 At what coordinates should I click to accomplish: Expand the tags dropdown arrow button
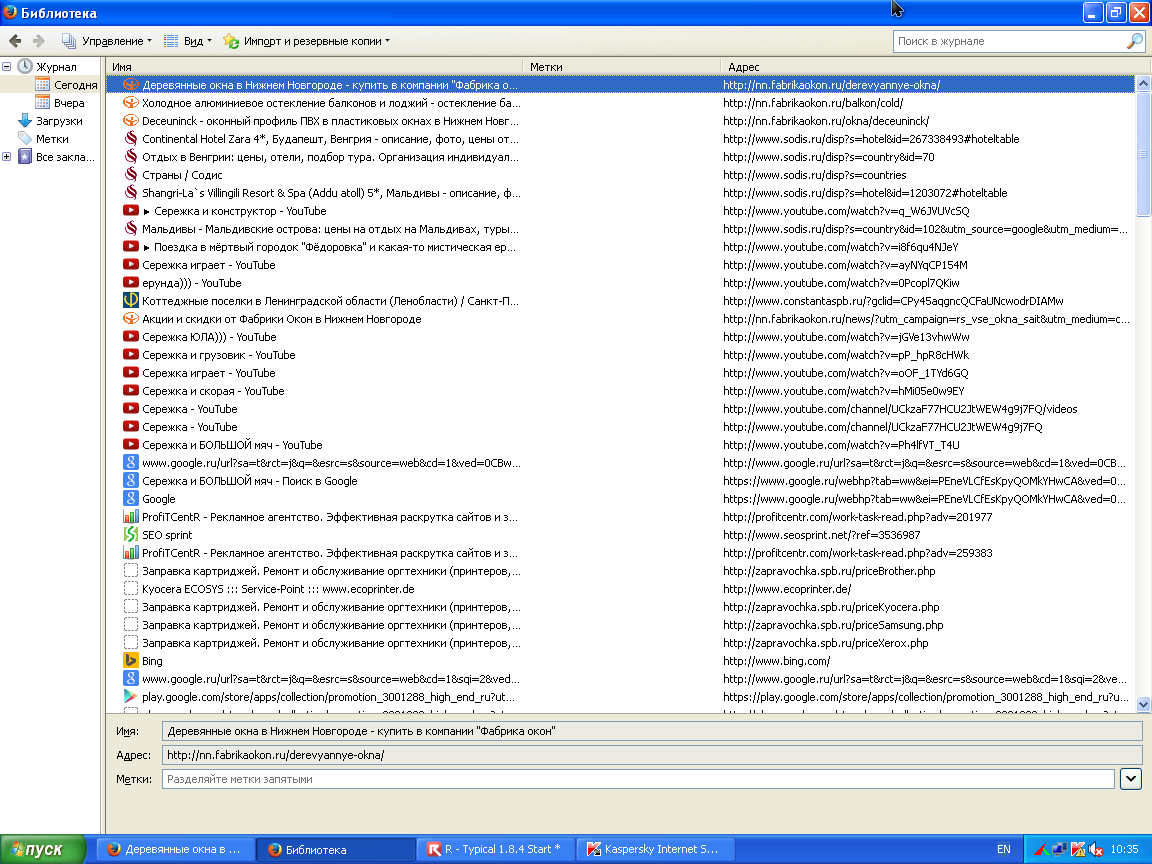(1131, 779)
